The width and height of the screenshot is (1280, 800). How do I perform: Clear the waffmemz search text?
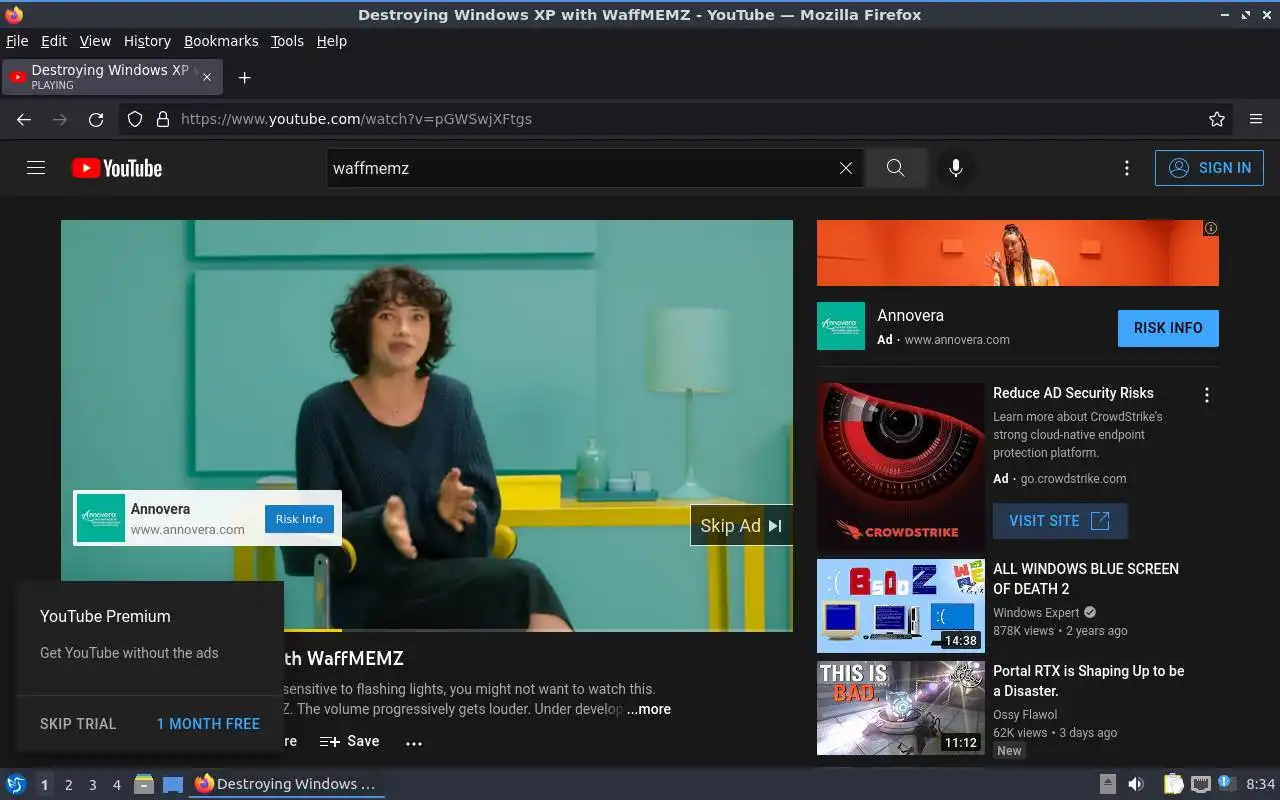[845, 168]
